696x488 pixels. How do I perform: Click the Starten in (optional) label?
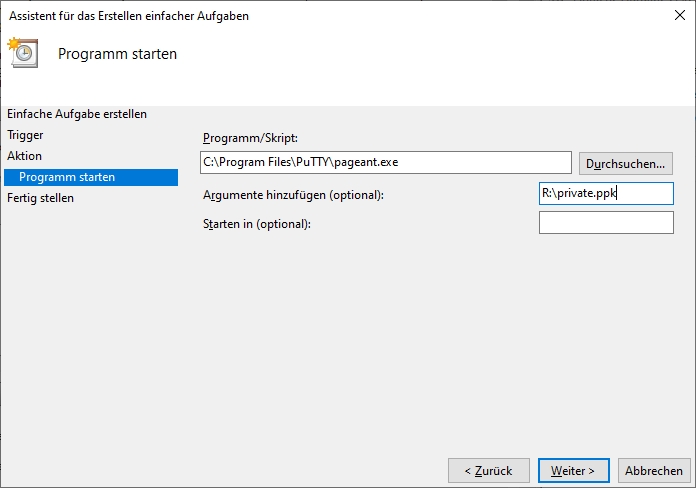(x=257, y=223)
